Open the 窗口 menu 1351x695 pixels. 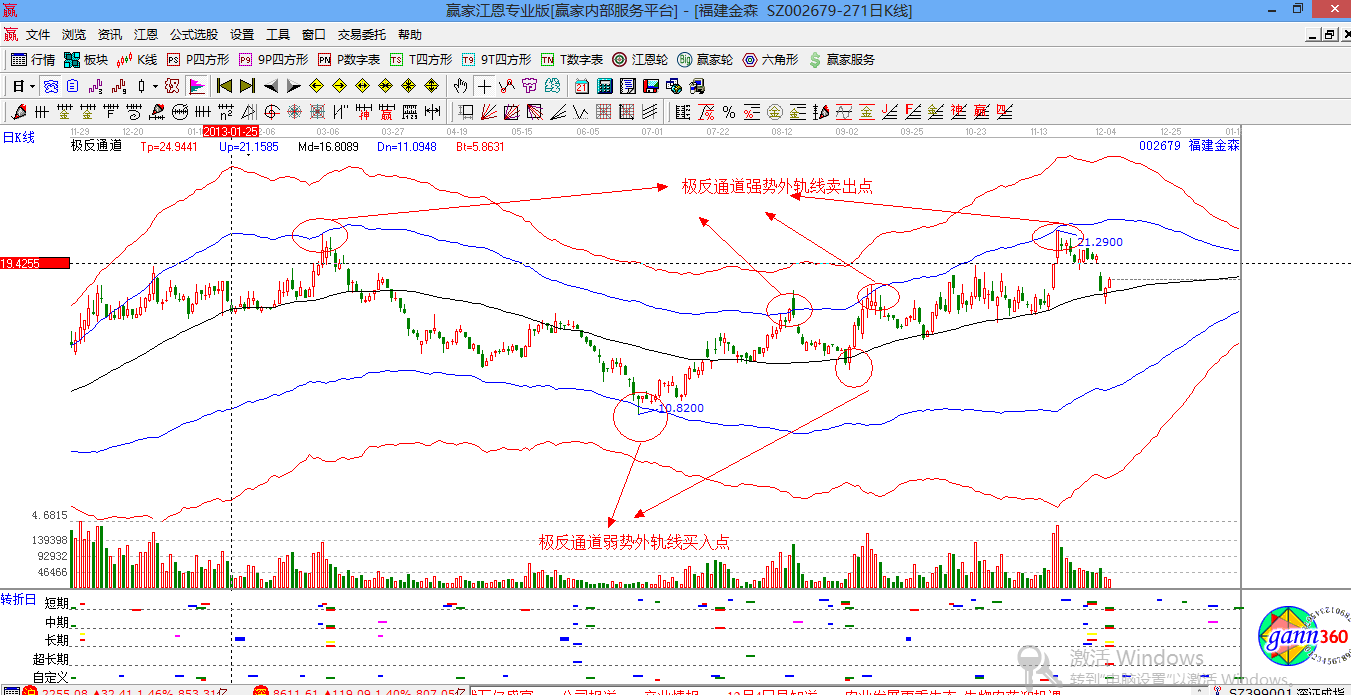(312, 33)
